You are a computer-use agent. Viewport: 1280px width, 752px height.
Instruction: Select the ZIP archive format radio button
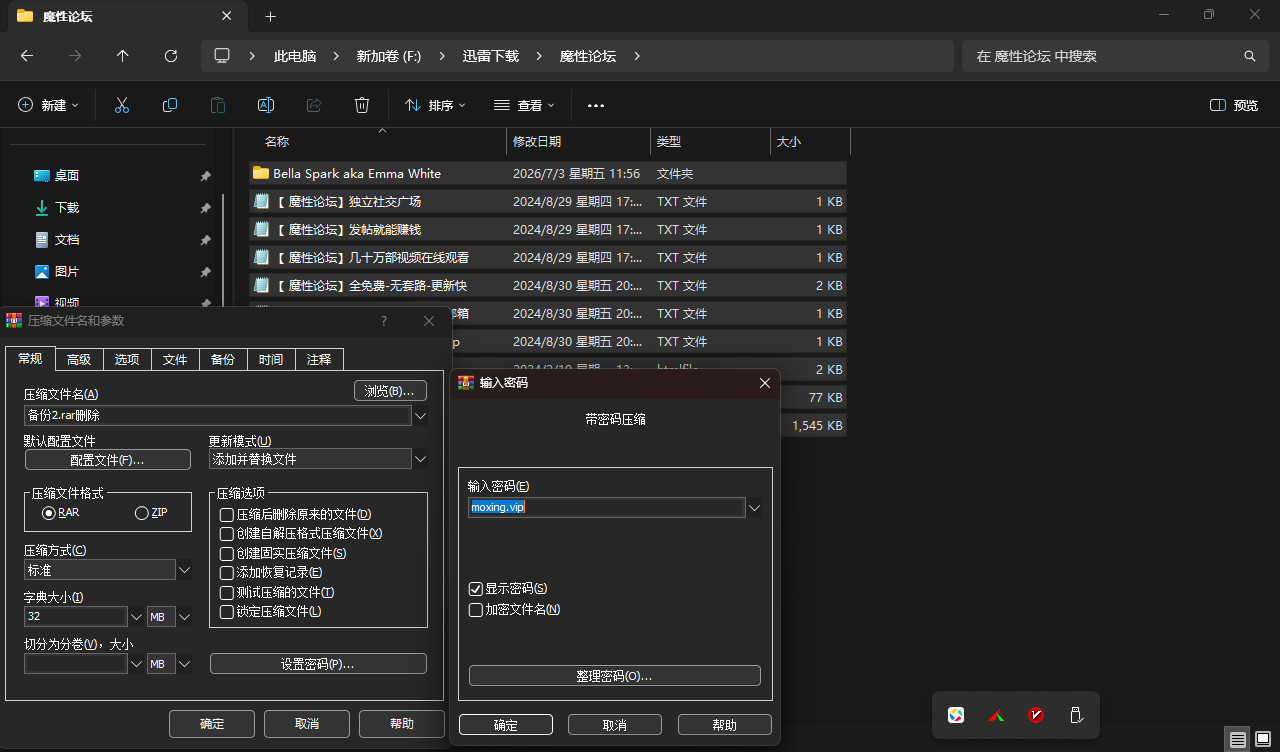pos(141,513)
